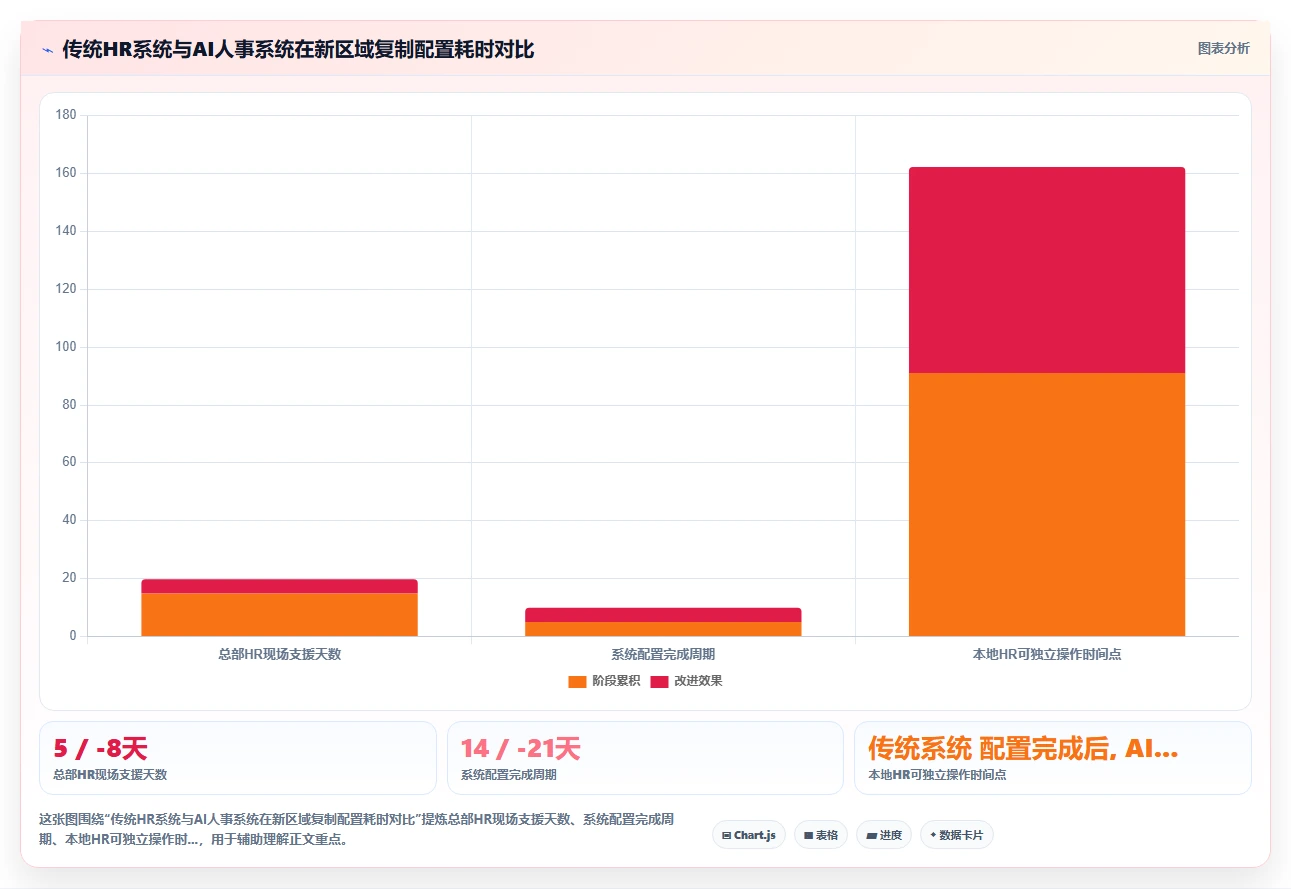Click the 阶段累积 legend label
The height and width of the screenshot is (889, 1291).
tap(616, 681)
